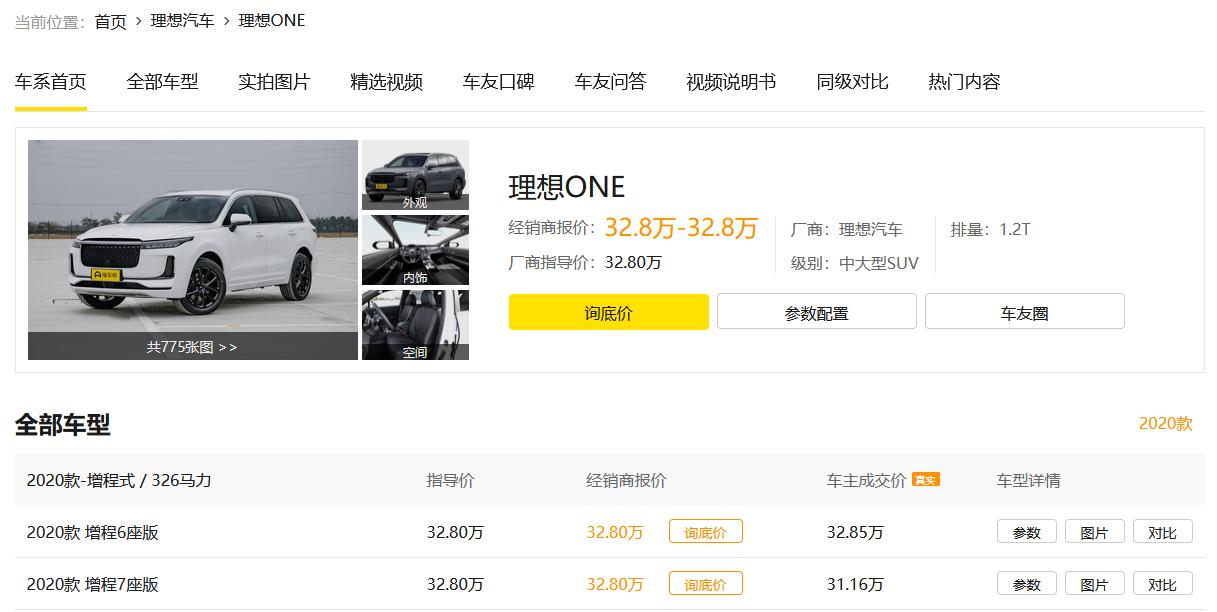Open the gallery via 共775张图 link
The image size is (1217, 612).
click(x=192, y=346)
